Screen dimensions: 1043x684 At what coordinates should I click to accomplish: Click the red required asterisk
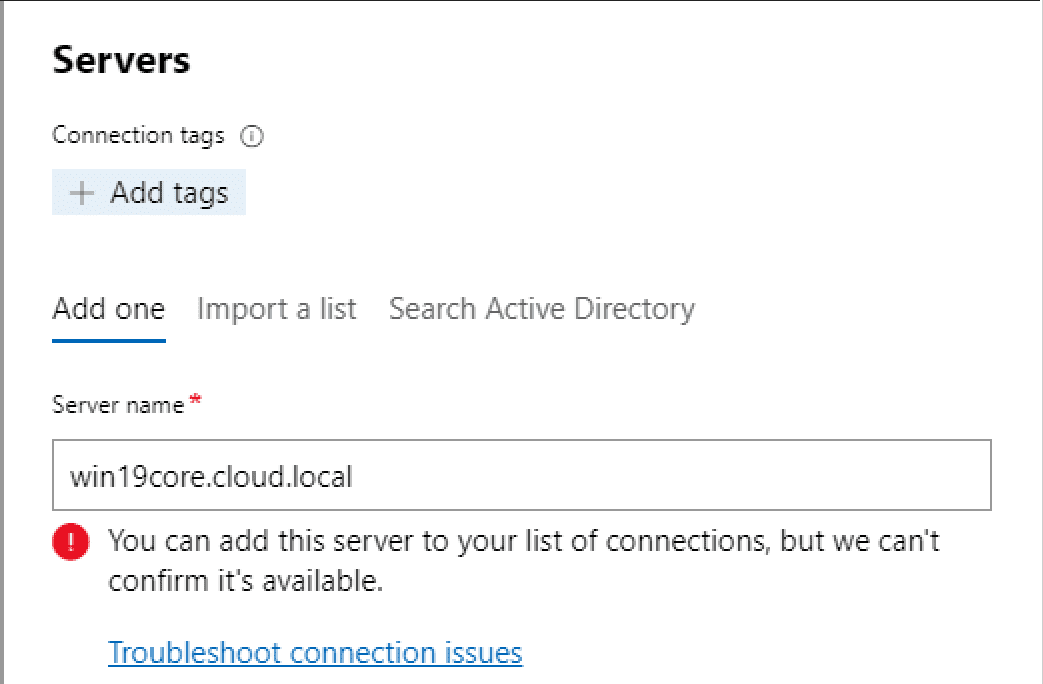[x=195, y=402]
